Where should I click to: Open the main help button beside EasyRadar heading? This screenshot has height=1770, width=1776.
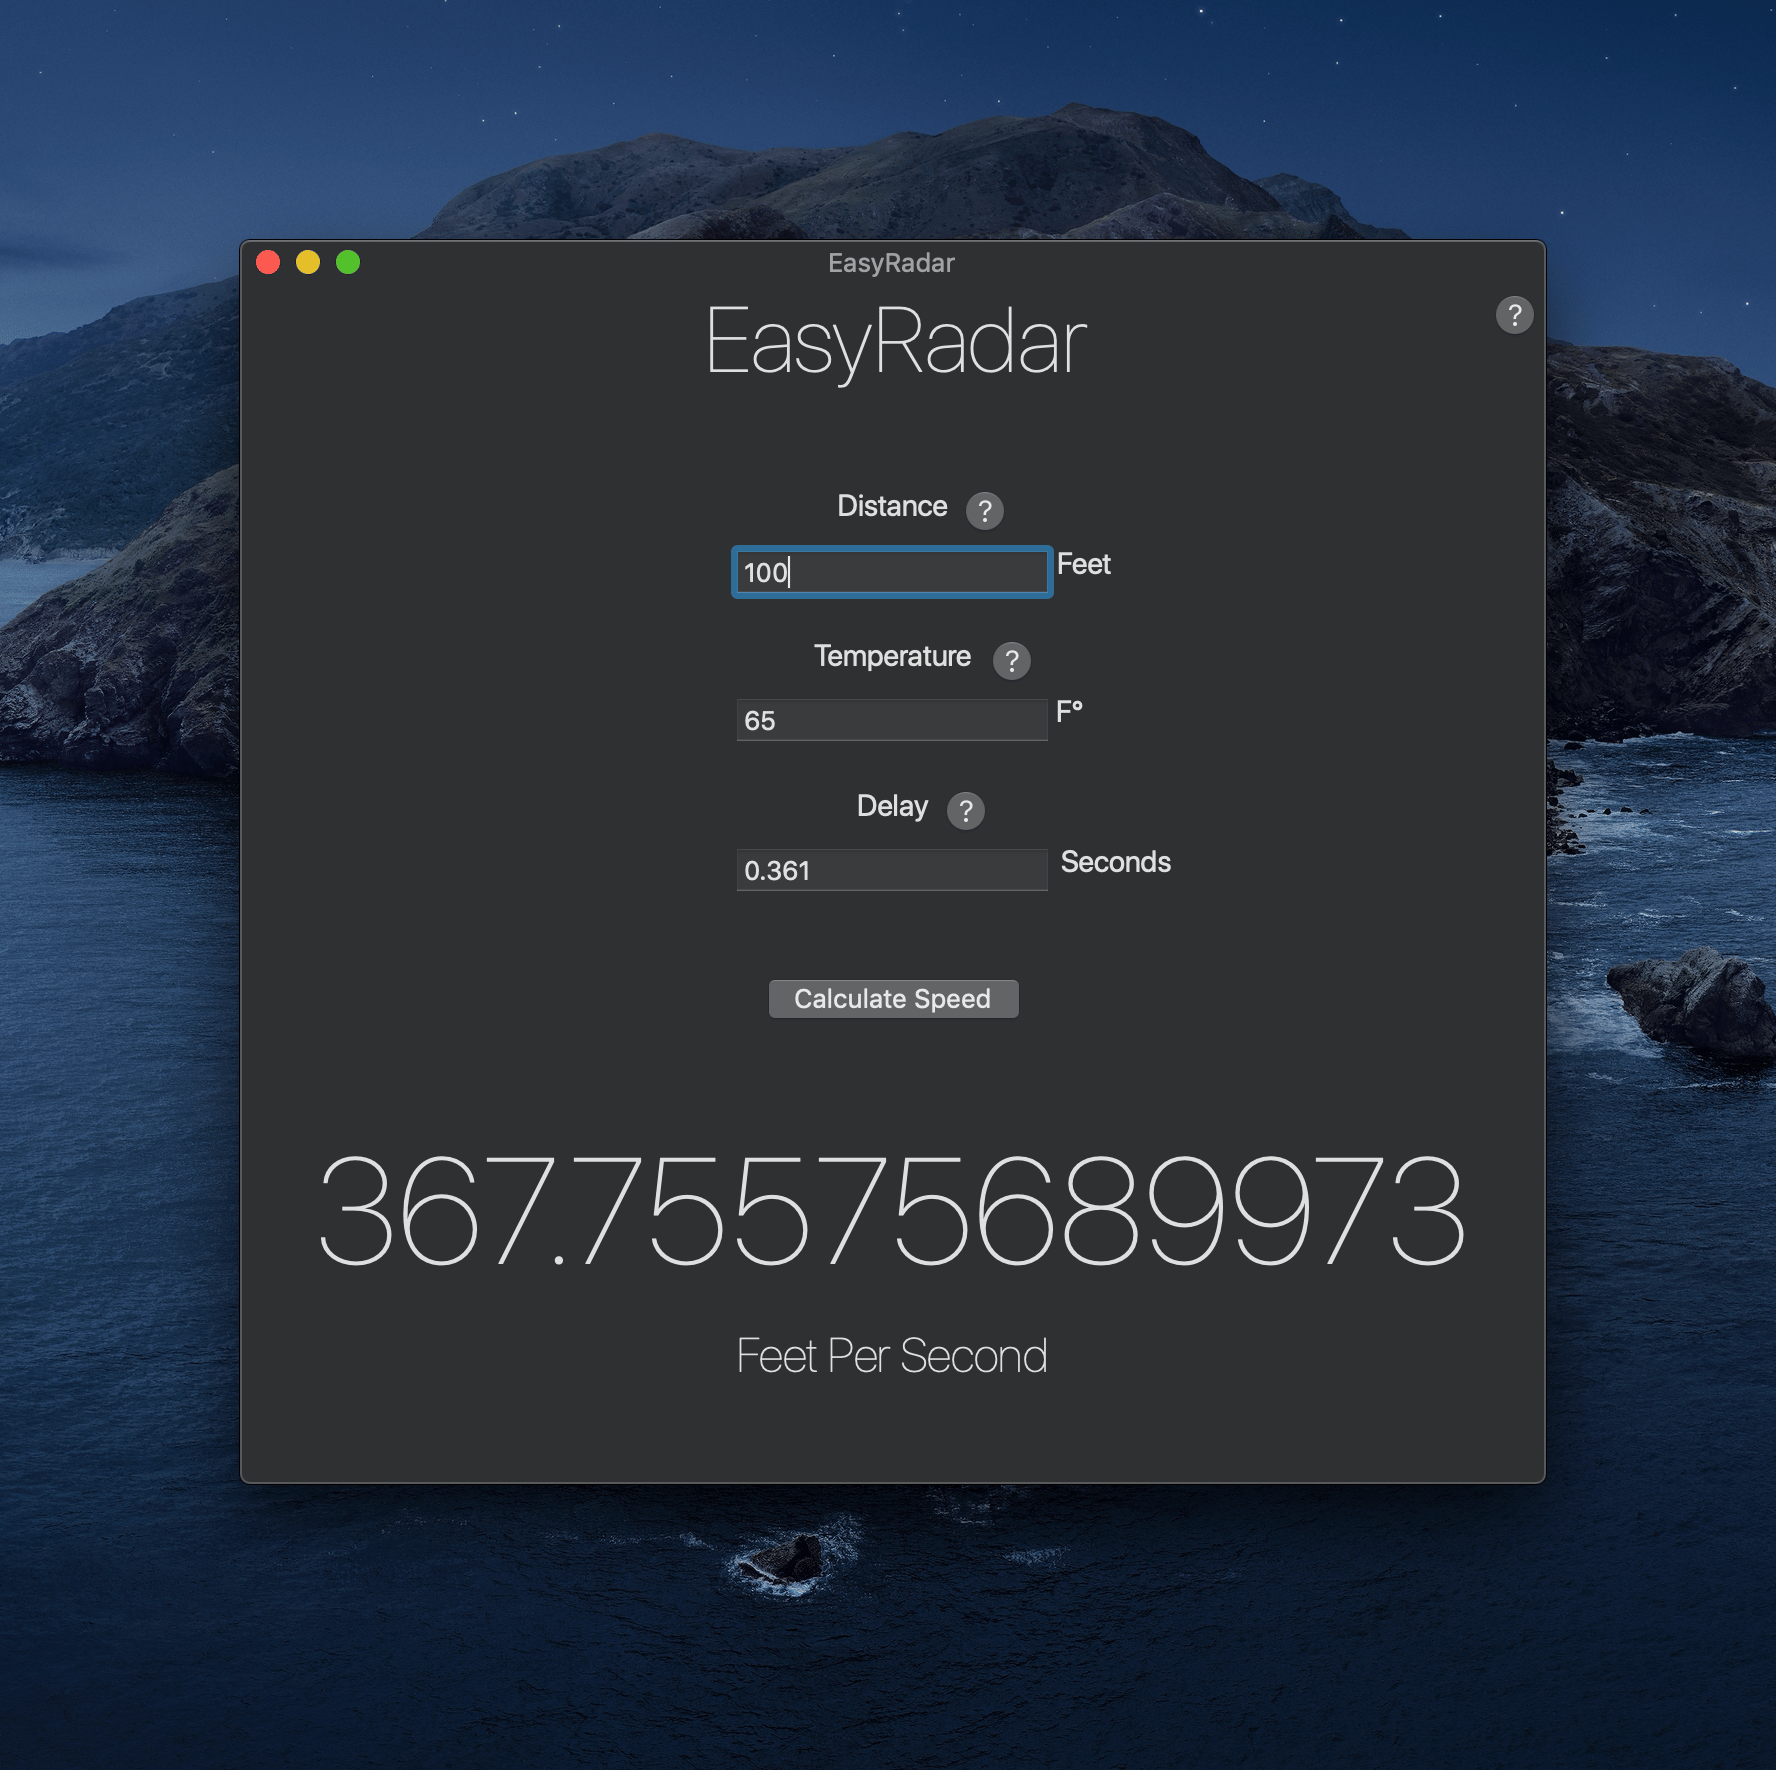click(x=1514, y=315)
